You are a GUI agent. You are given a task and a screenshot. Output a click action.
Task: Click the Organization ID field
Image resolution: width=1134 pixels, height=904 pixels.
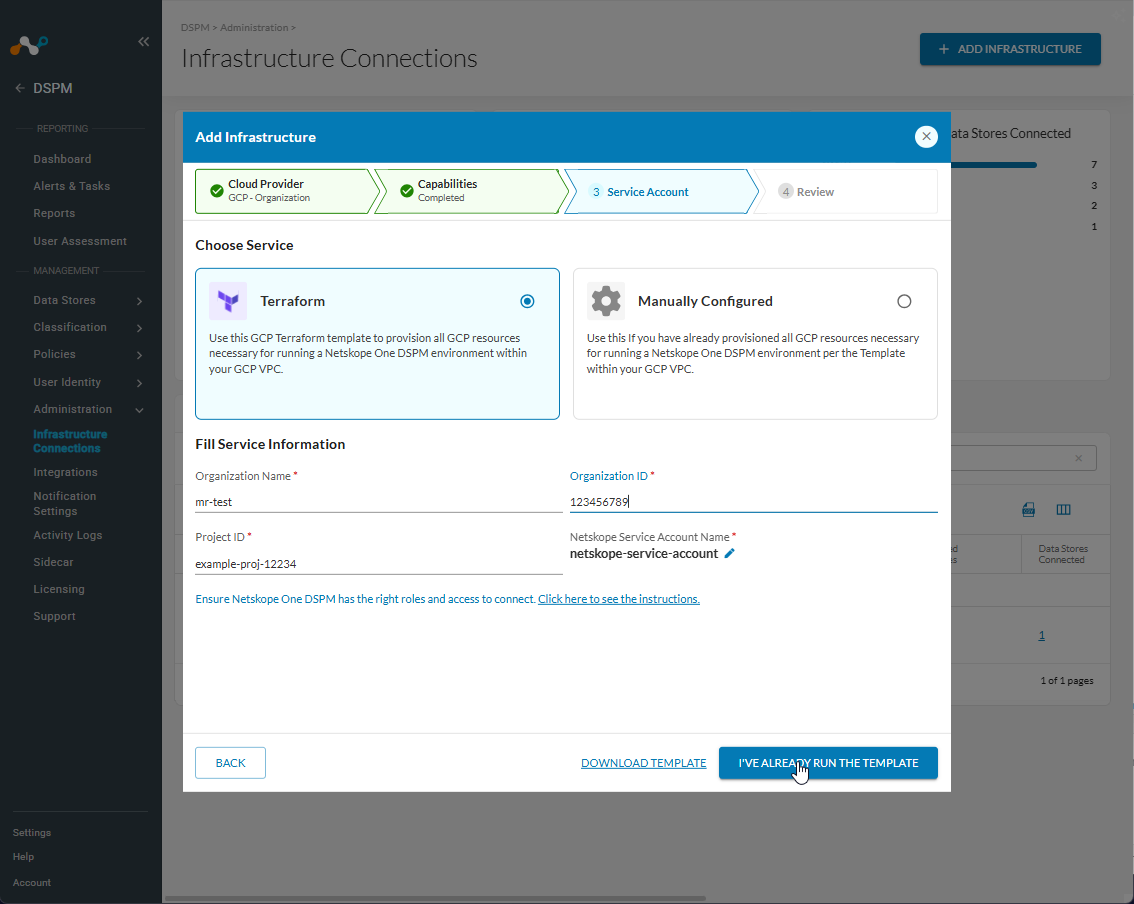[x=754, y=502]
